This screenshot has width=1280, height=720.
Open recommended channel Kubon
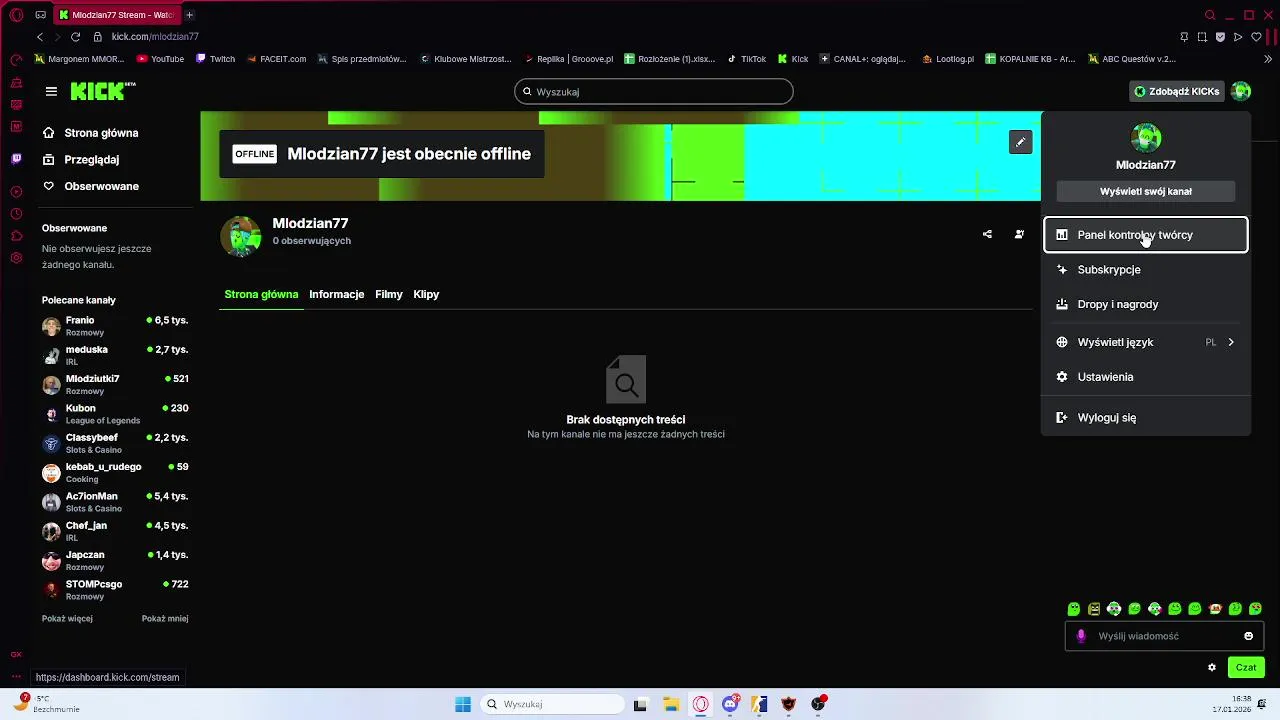coord(115,414)
